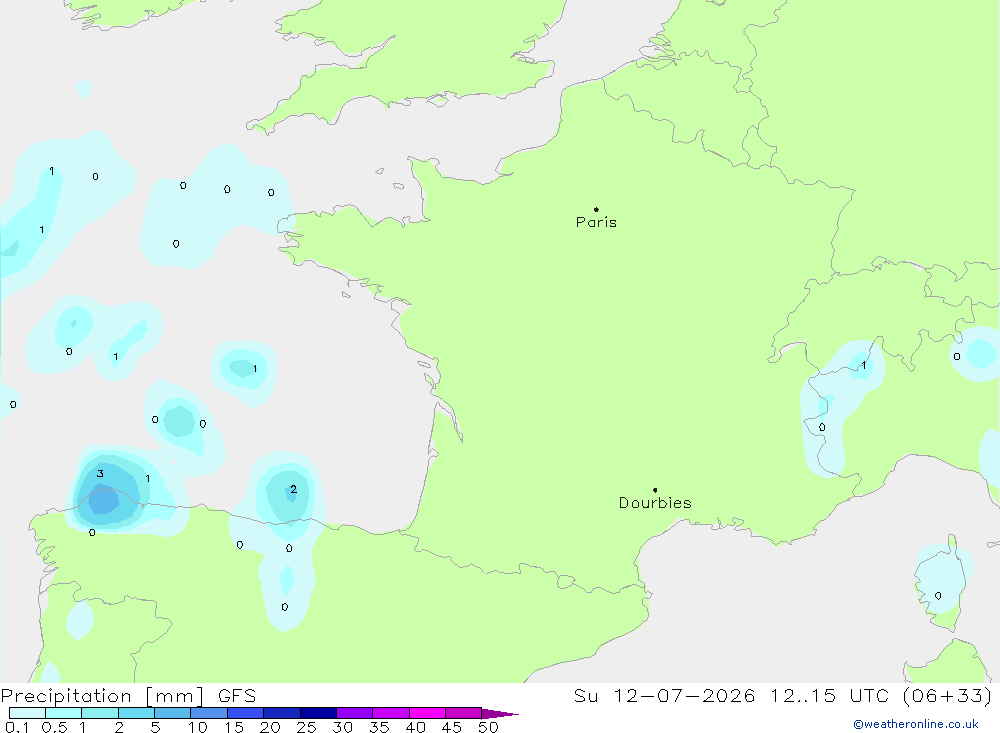This screenshot has height=733, width=1000.
Task: Click the Dourbies city label
Action: [x=655, y=503]
